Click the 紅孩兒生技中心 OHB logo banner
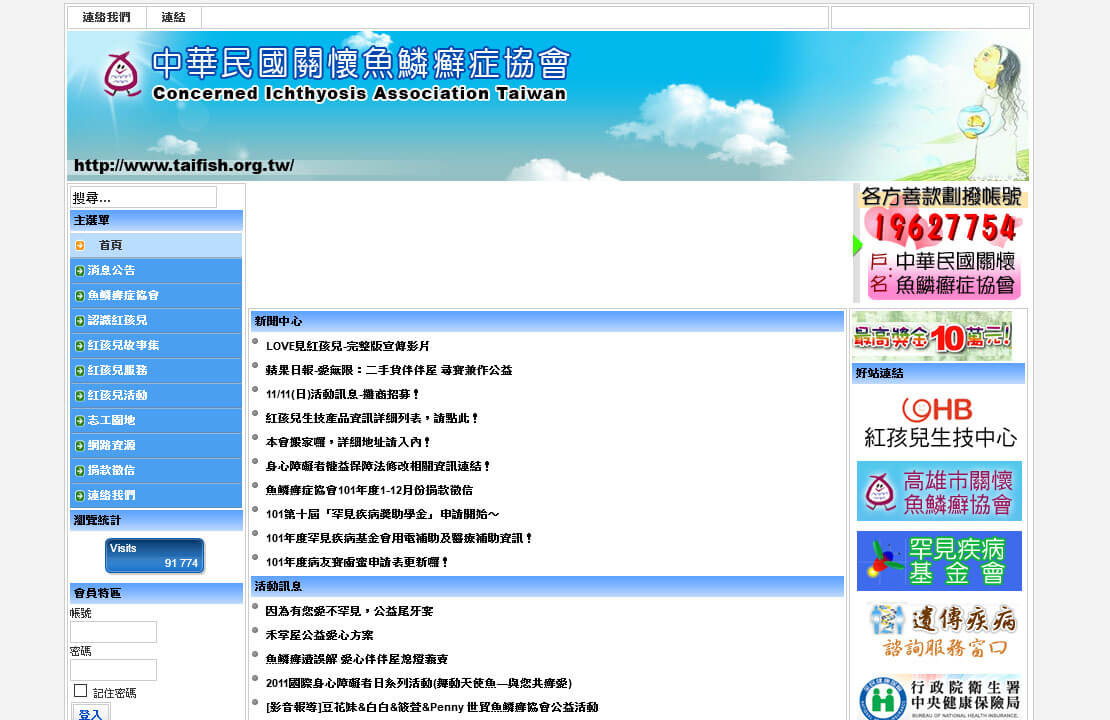This screenshot has width=1110, height=720. [938, 423]
